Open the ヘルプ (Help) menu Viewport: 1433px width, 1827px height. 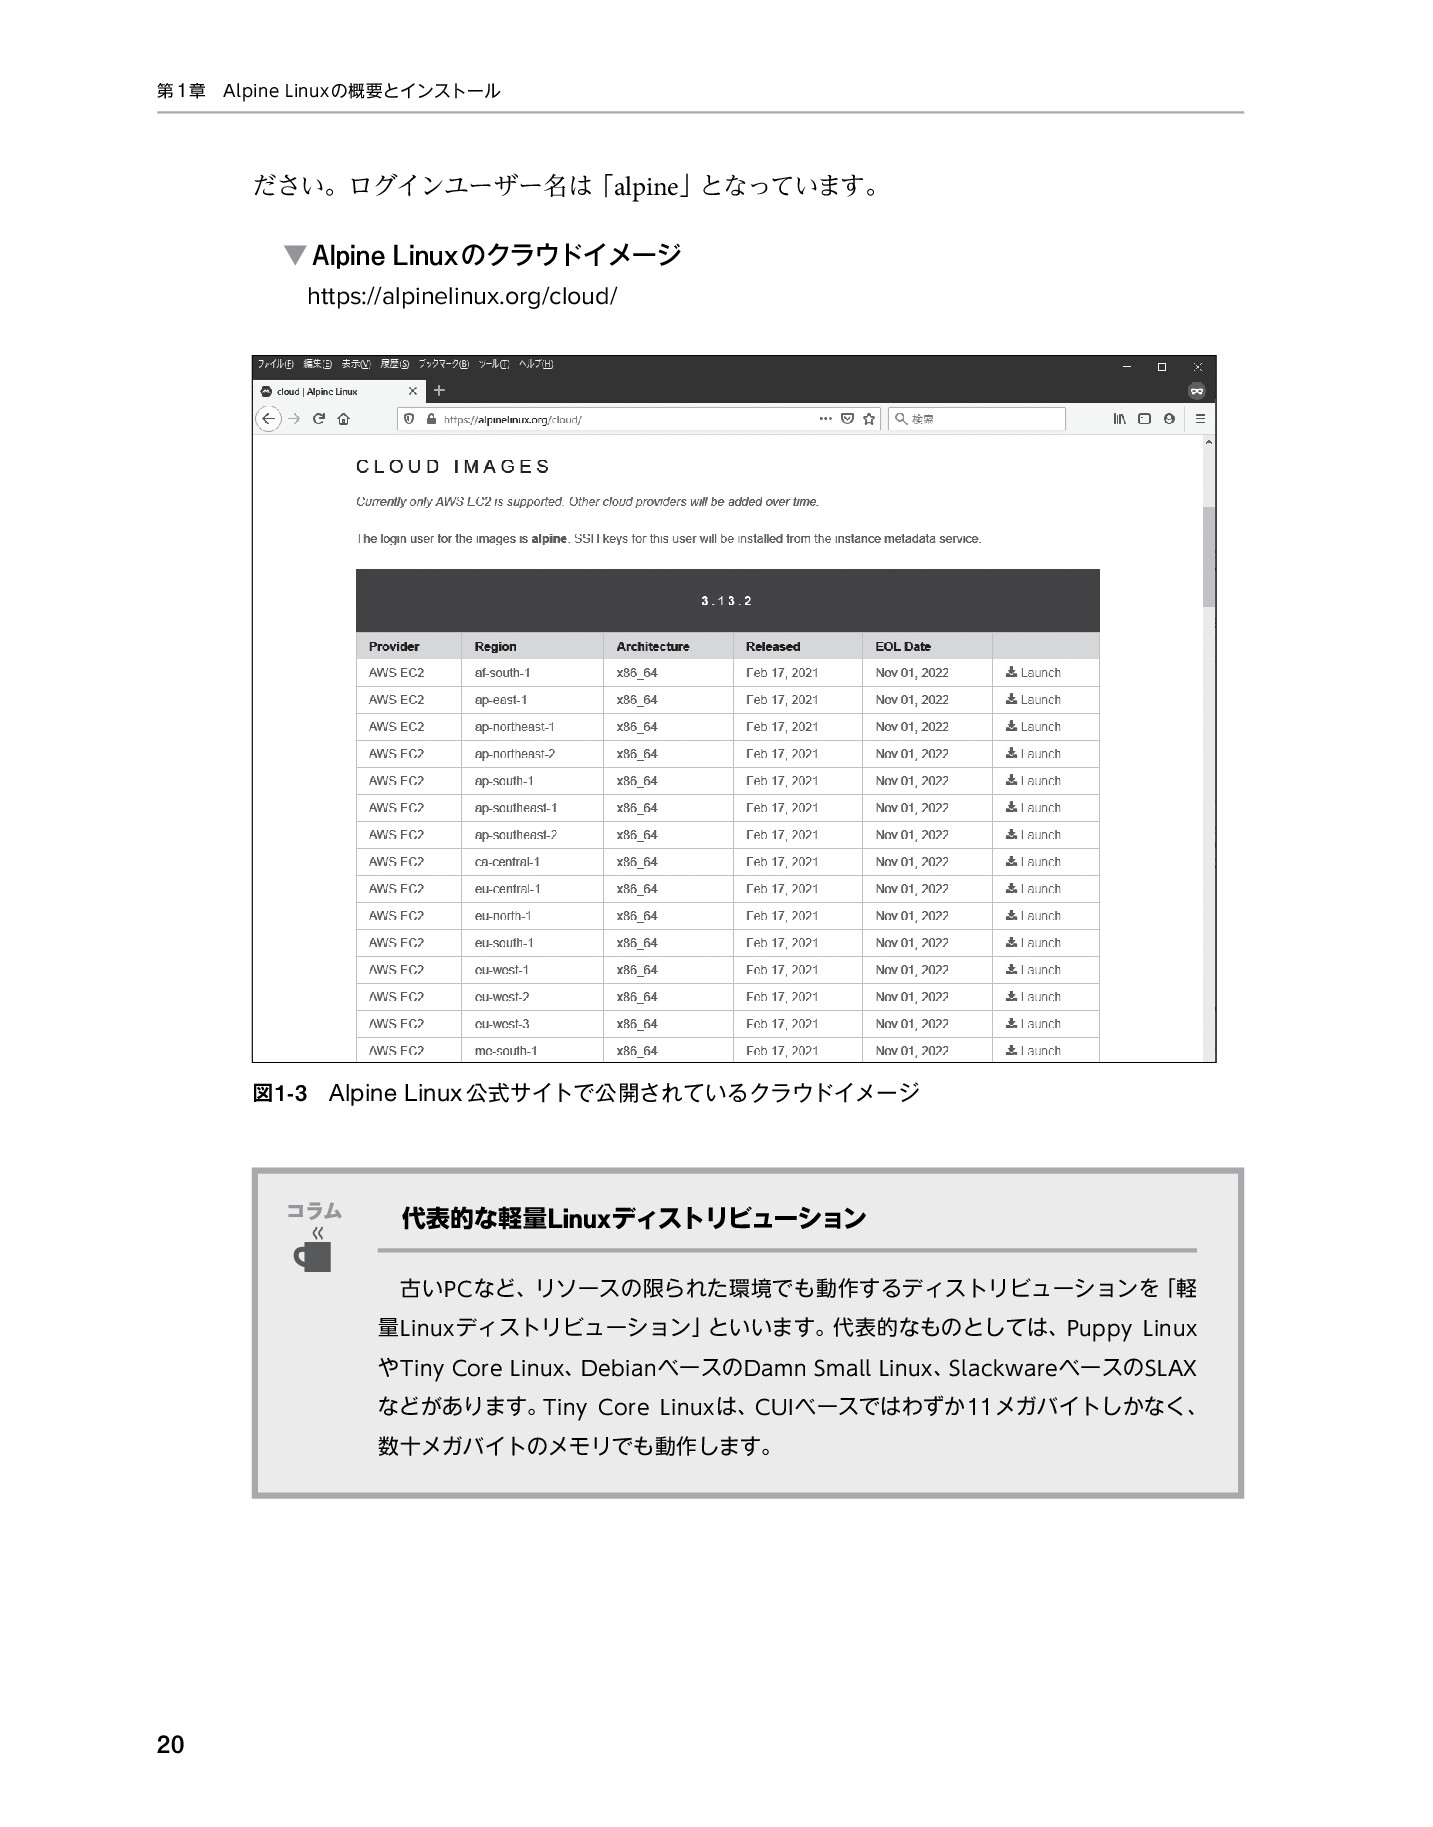(x=535, y=364)
